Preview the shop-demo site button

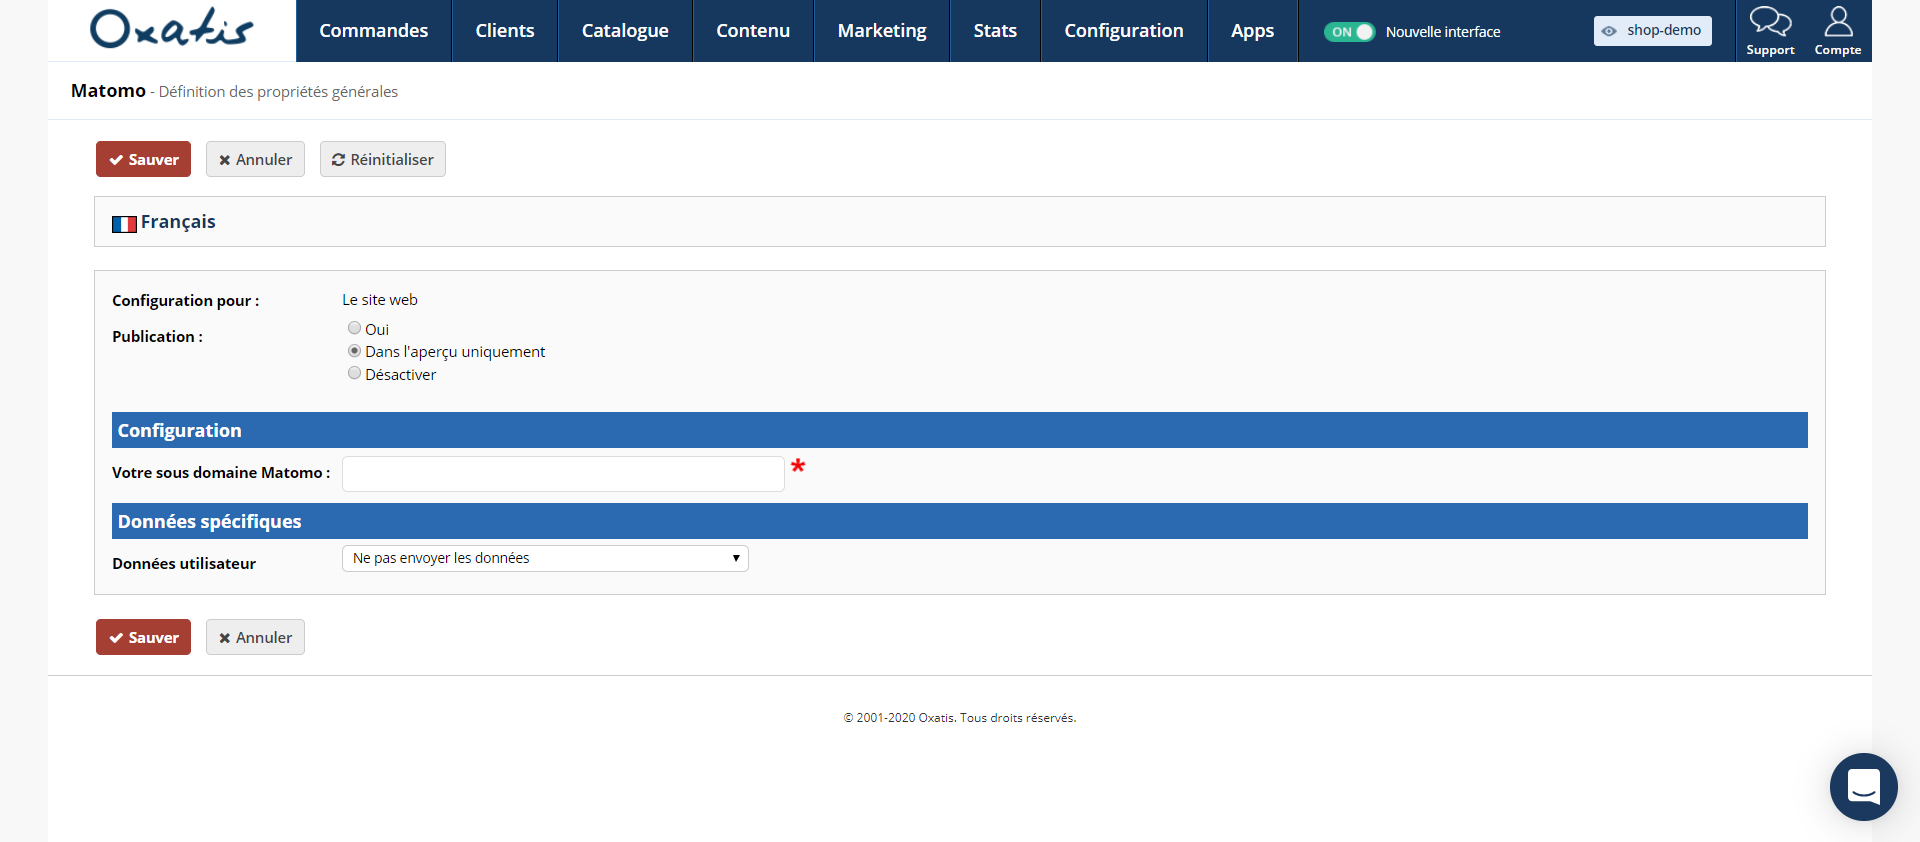point(1653,31)
